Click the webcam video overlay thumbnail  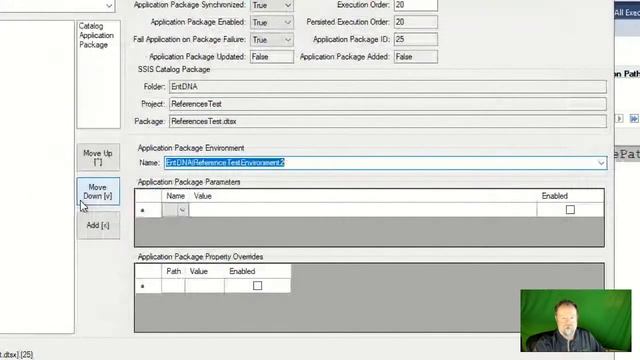point(576,320)
